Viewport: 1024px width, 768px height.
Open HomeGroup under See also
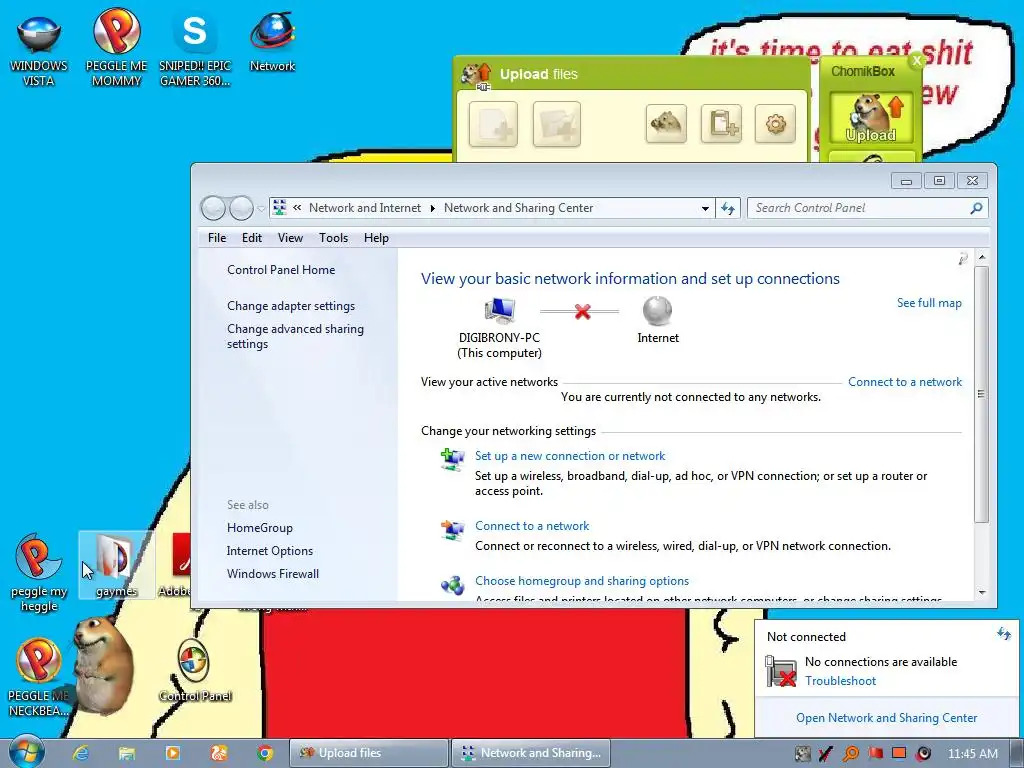point(259,528)
